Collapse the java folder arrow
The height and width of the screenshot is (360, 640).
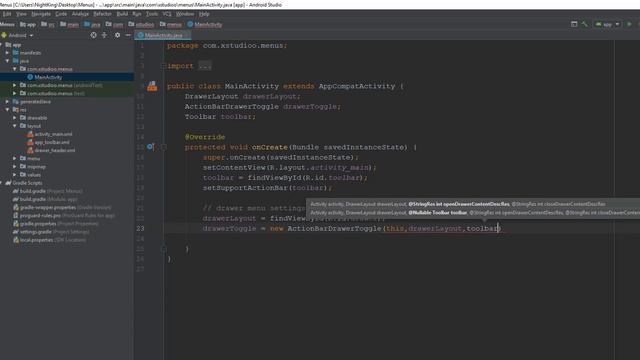coord(7,61)
